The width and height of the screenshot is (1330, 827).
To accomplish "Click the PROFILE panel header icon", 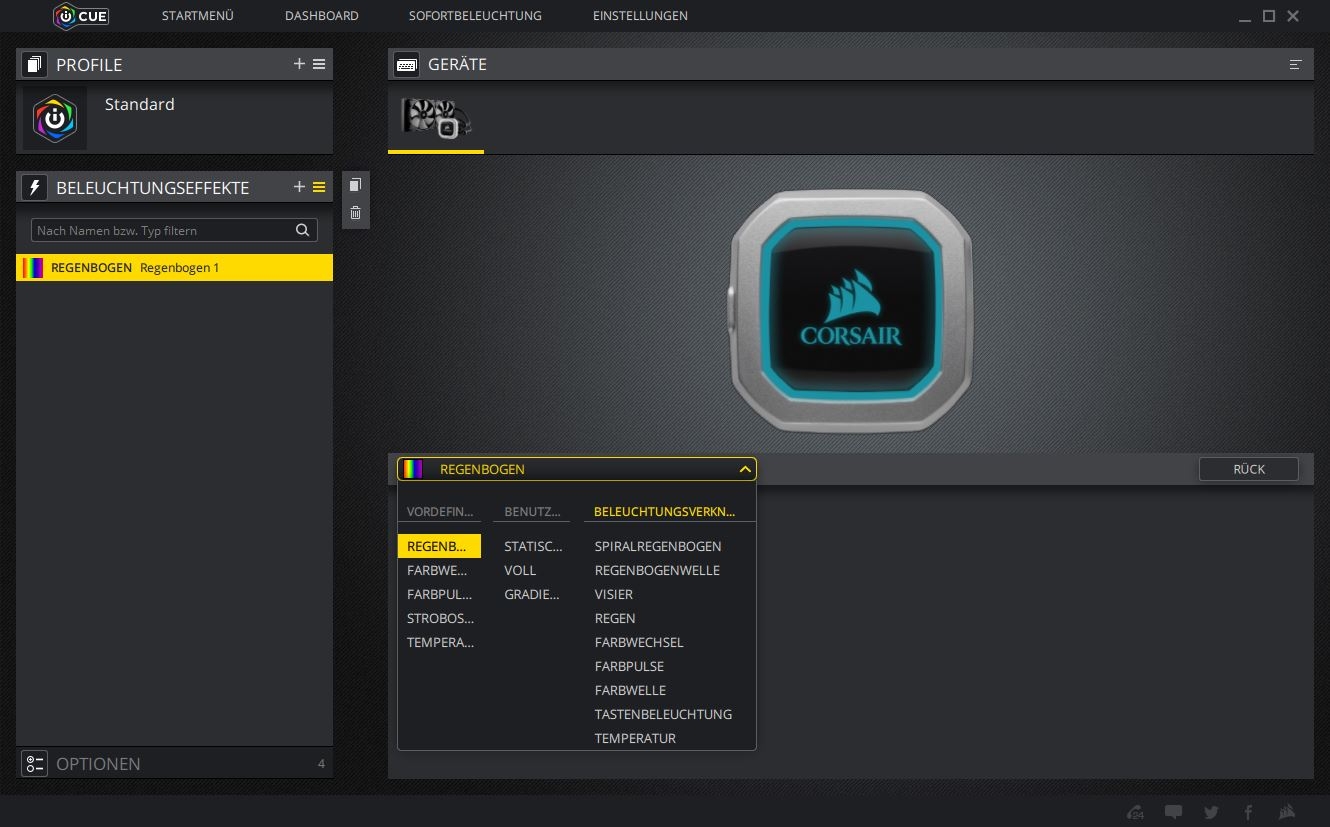I will pyautogui.click(x=35, y=64).
